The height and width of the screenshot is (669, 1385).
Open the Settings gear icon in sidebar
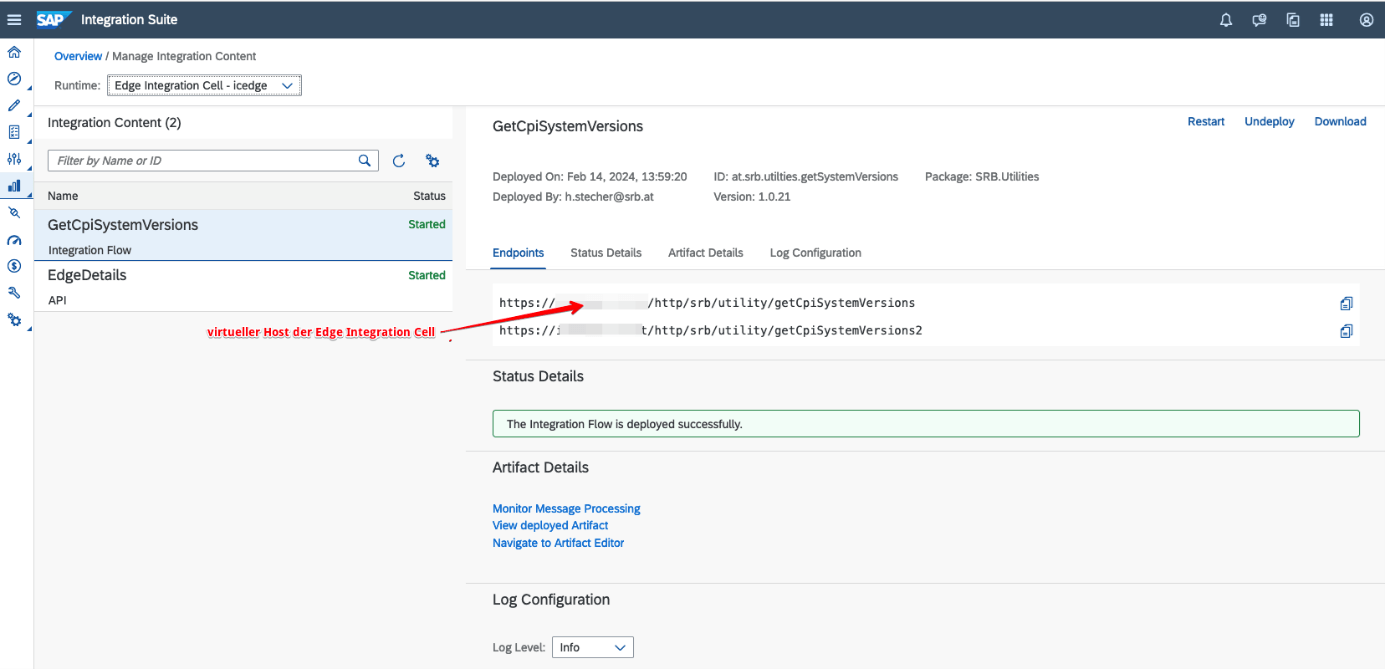point(14,320)
